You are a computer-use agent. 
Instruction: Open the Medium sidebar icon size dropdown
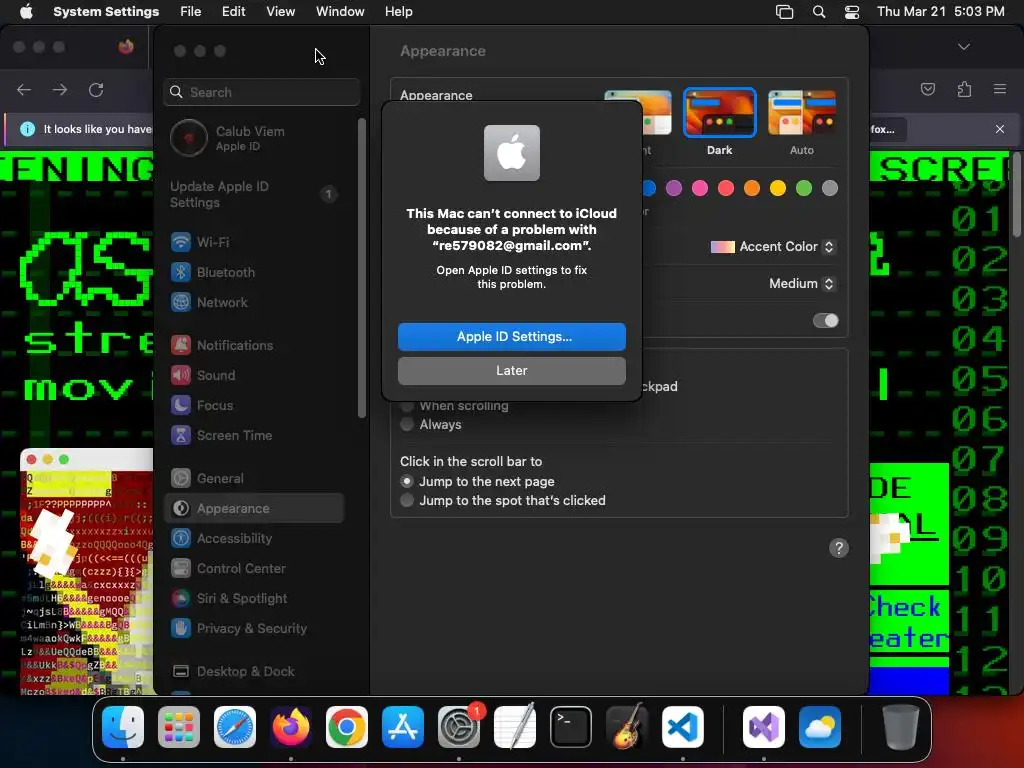[802, 283]
